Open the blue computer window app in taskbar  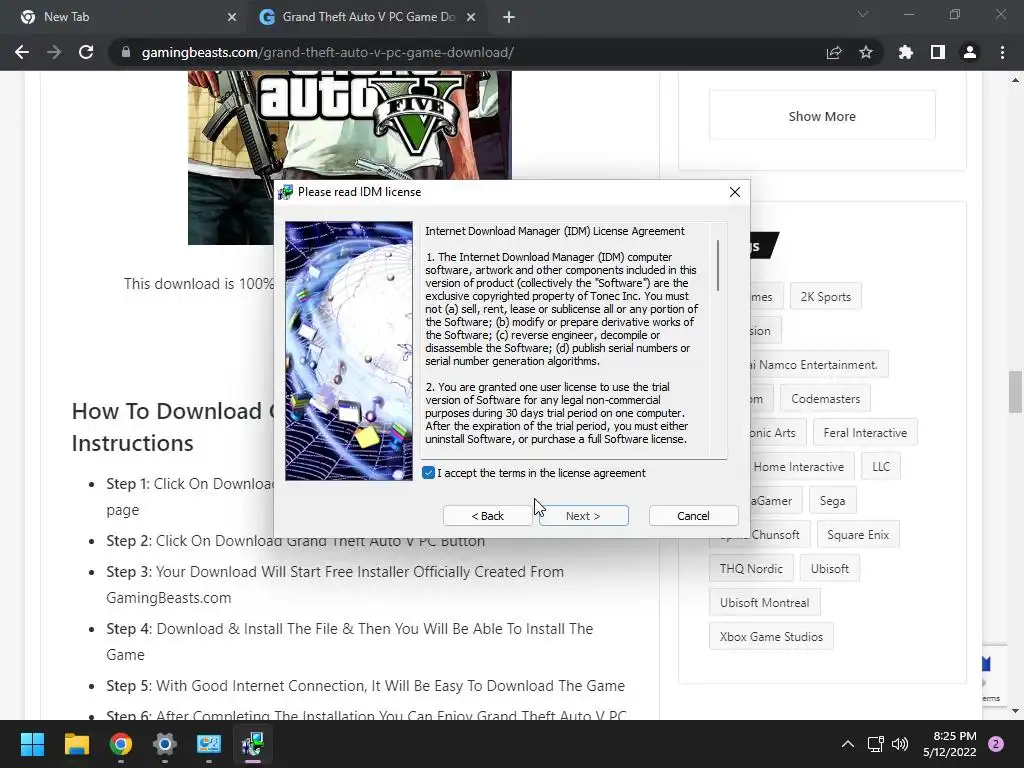click(209, 744)
